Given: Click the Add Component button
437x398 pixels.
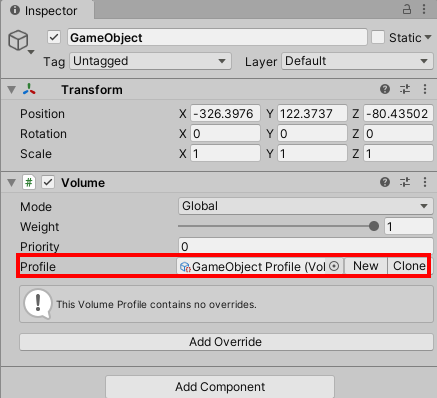Looking at the screenshot, I should coord(220,387).
